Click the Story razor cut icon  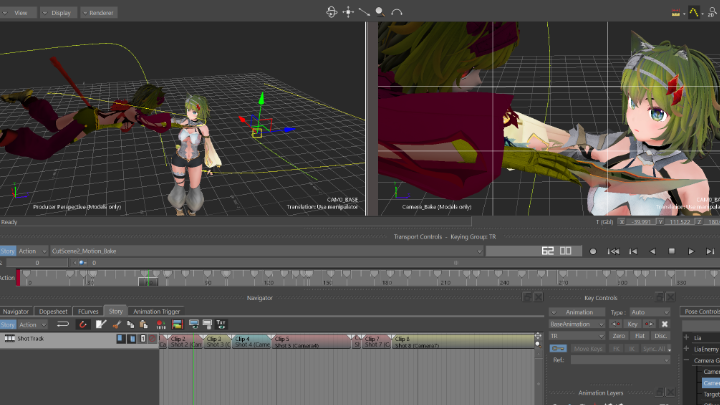coord(117,324)
